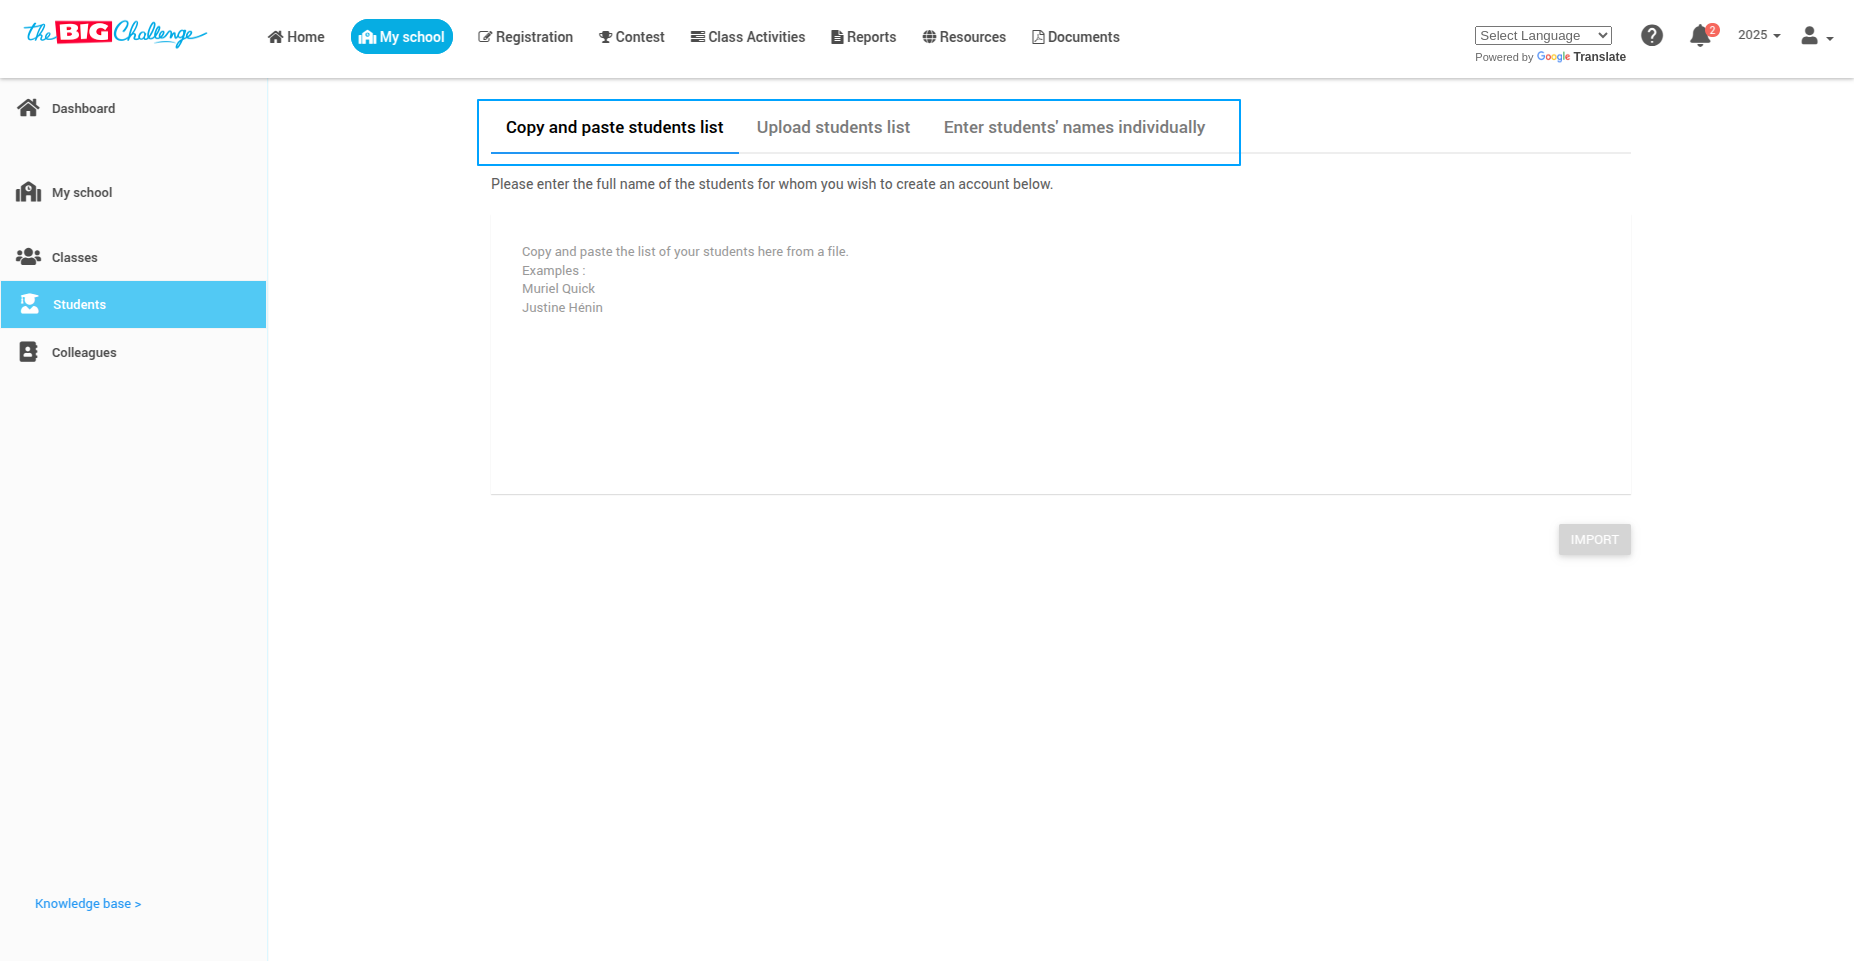1854x961 pixels.
Task: Click the Documents PDF icon
Action: click(1038, 37)
